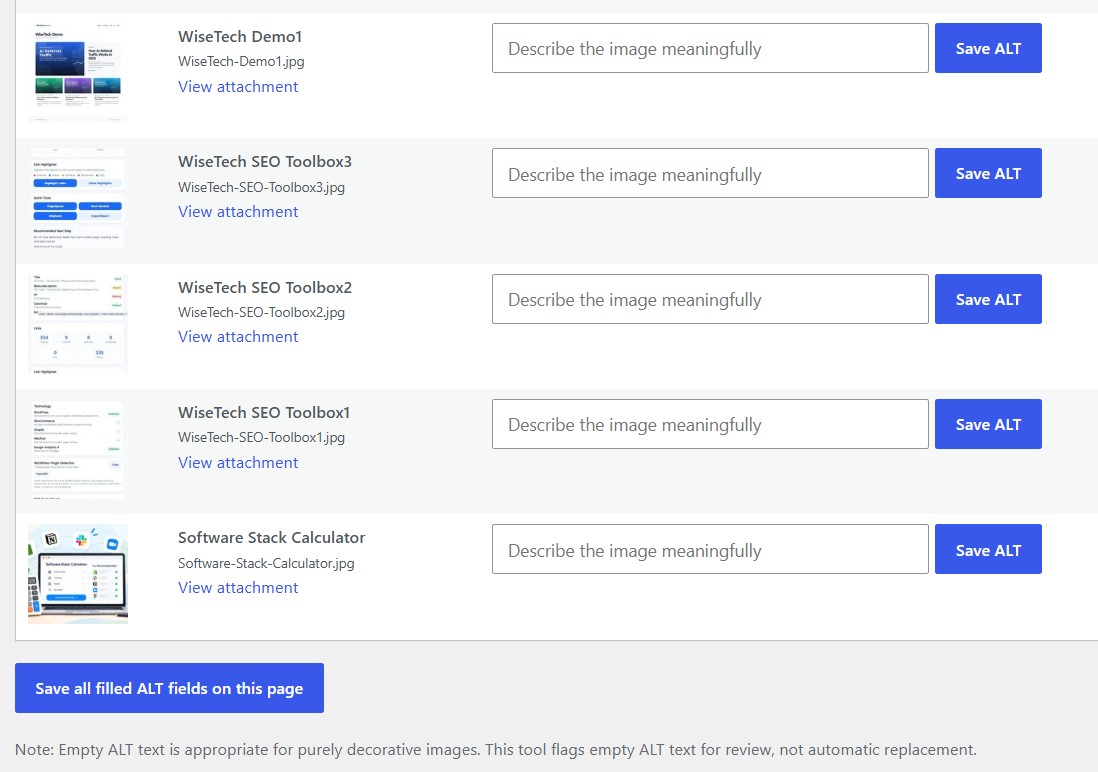Click the filename WiseTech-SEO-Toolbox3.jpg
The width and height of the screenshot is (1098, 772).
pos(261,187)
